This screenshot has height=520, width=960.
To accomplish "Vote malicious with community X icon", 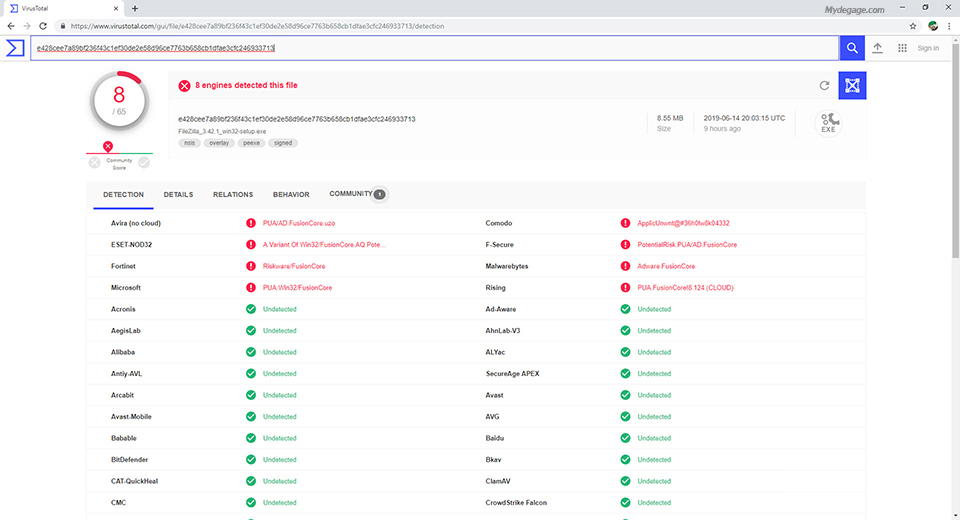I will coord(94,162).
